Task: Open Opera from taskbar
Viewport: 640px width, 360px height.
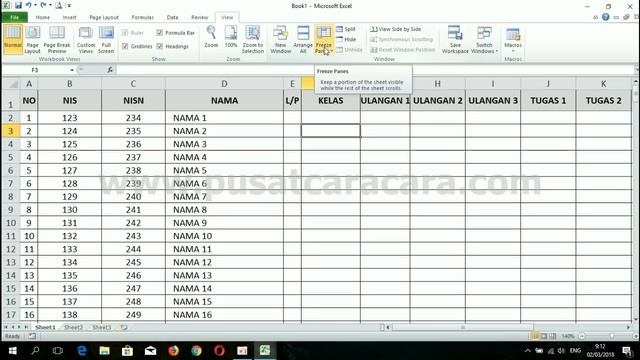Action: point(219,351)
